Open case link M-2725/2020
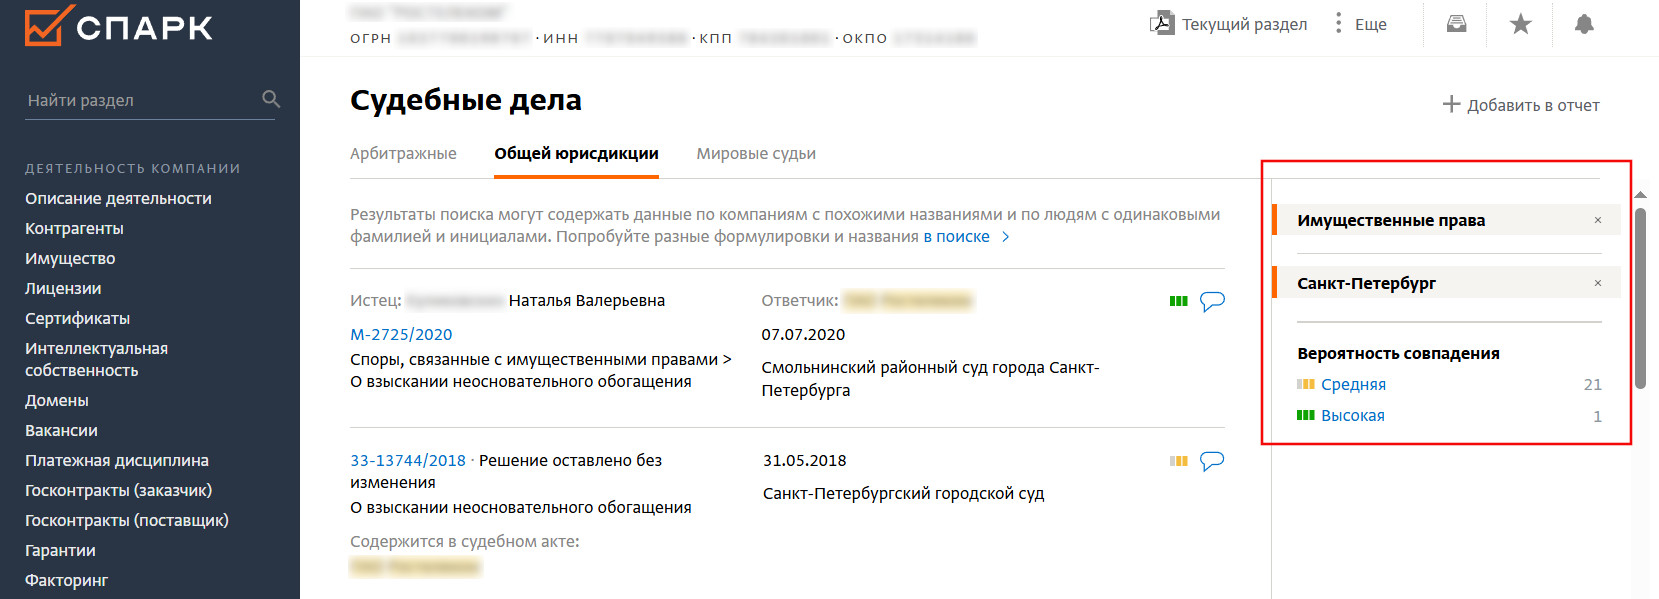The height and width of the screenshot is (599, 1659). (x=401, y=334)
